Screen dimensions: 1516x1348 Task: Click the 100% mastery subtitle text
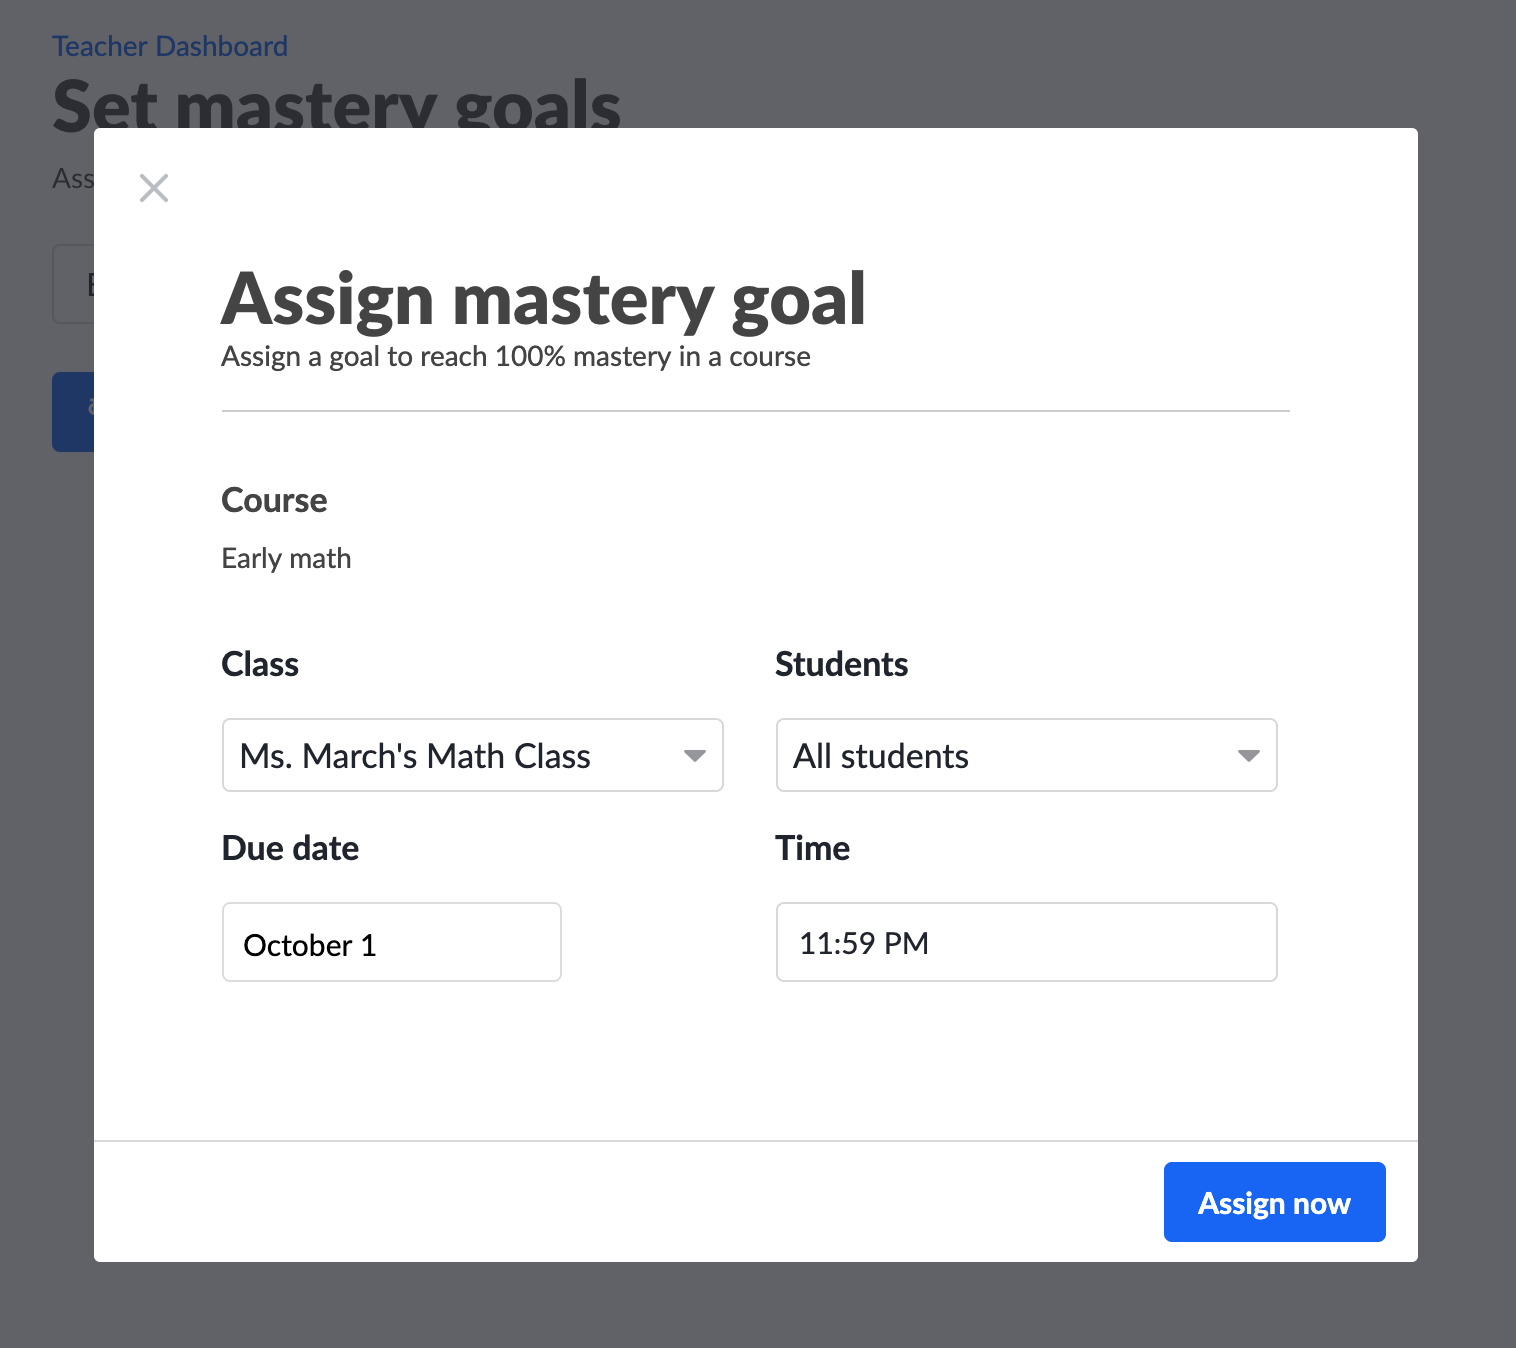(515, 357)
